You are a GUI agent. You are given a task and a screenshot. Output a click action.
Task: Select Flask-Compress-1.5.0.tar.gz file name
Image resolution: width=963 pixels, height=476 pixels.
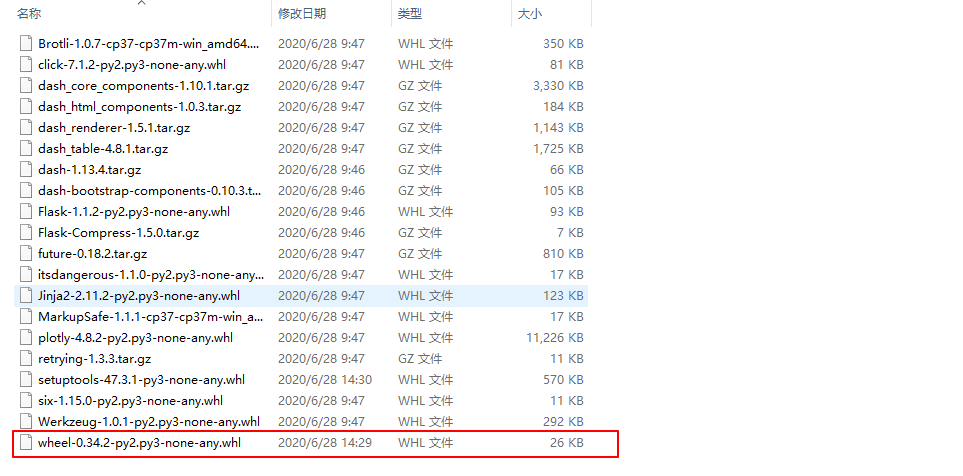(119, 232)
